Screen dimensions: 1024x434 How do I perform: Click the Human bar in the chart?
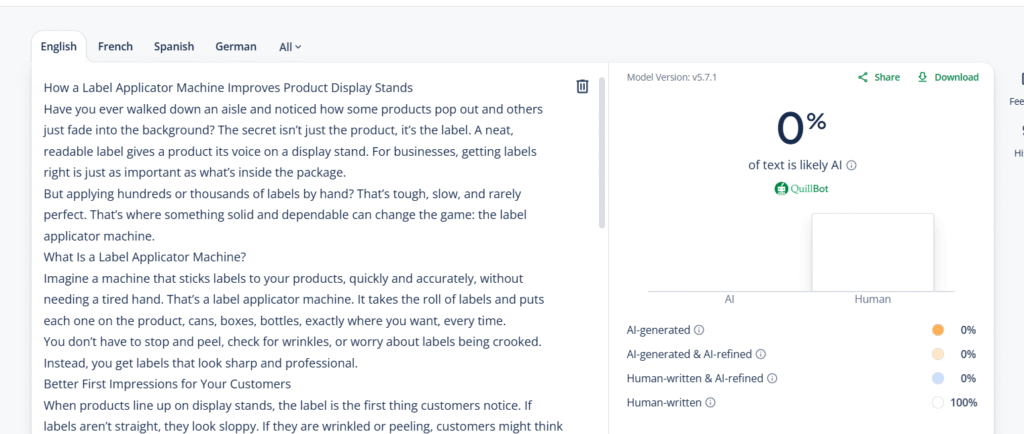tap(872, 252)
